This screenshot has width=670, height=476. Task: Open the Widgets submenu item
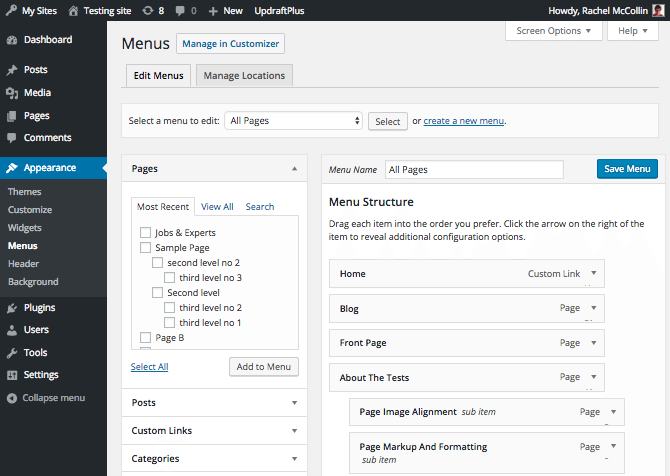point(25,228)
